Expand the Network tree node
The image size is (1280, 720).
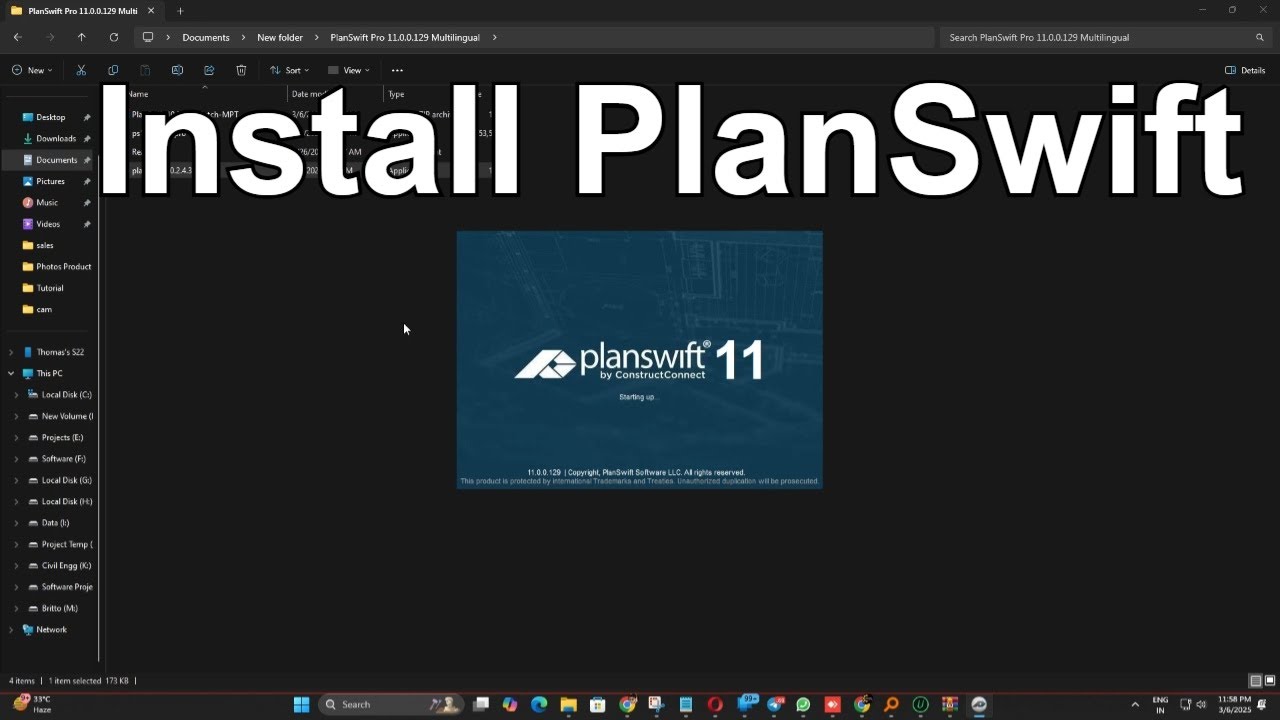11,630
